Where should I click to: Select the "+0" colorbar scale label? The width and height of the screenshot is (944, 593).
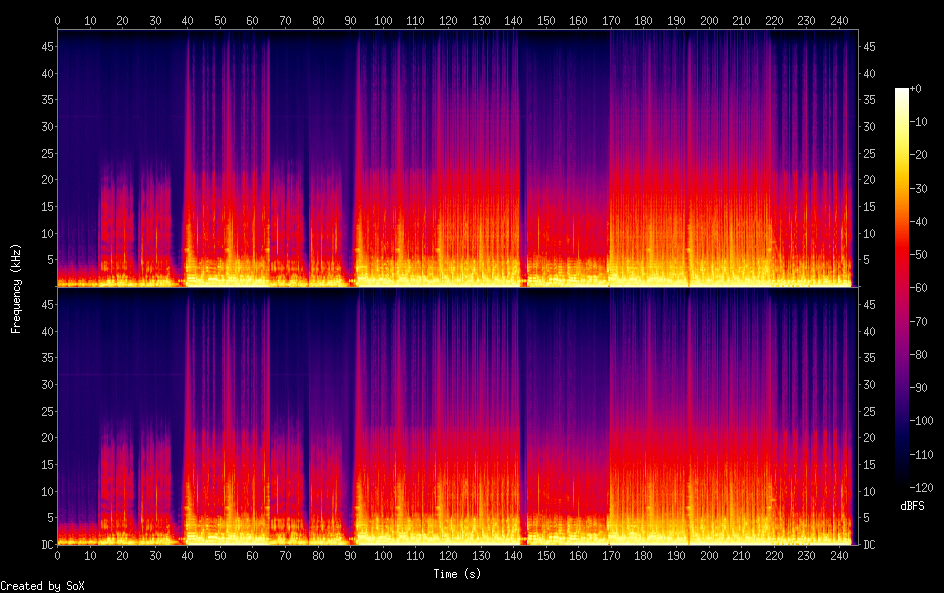point(915,88)
